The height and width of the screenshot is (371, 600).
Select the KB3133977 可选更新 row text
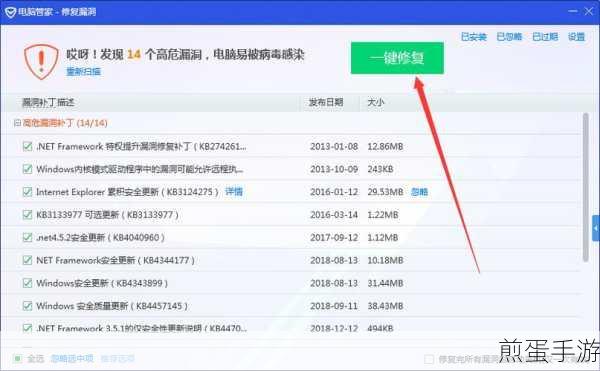point(108,215)
